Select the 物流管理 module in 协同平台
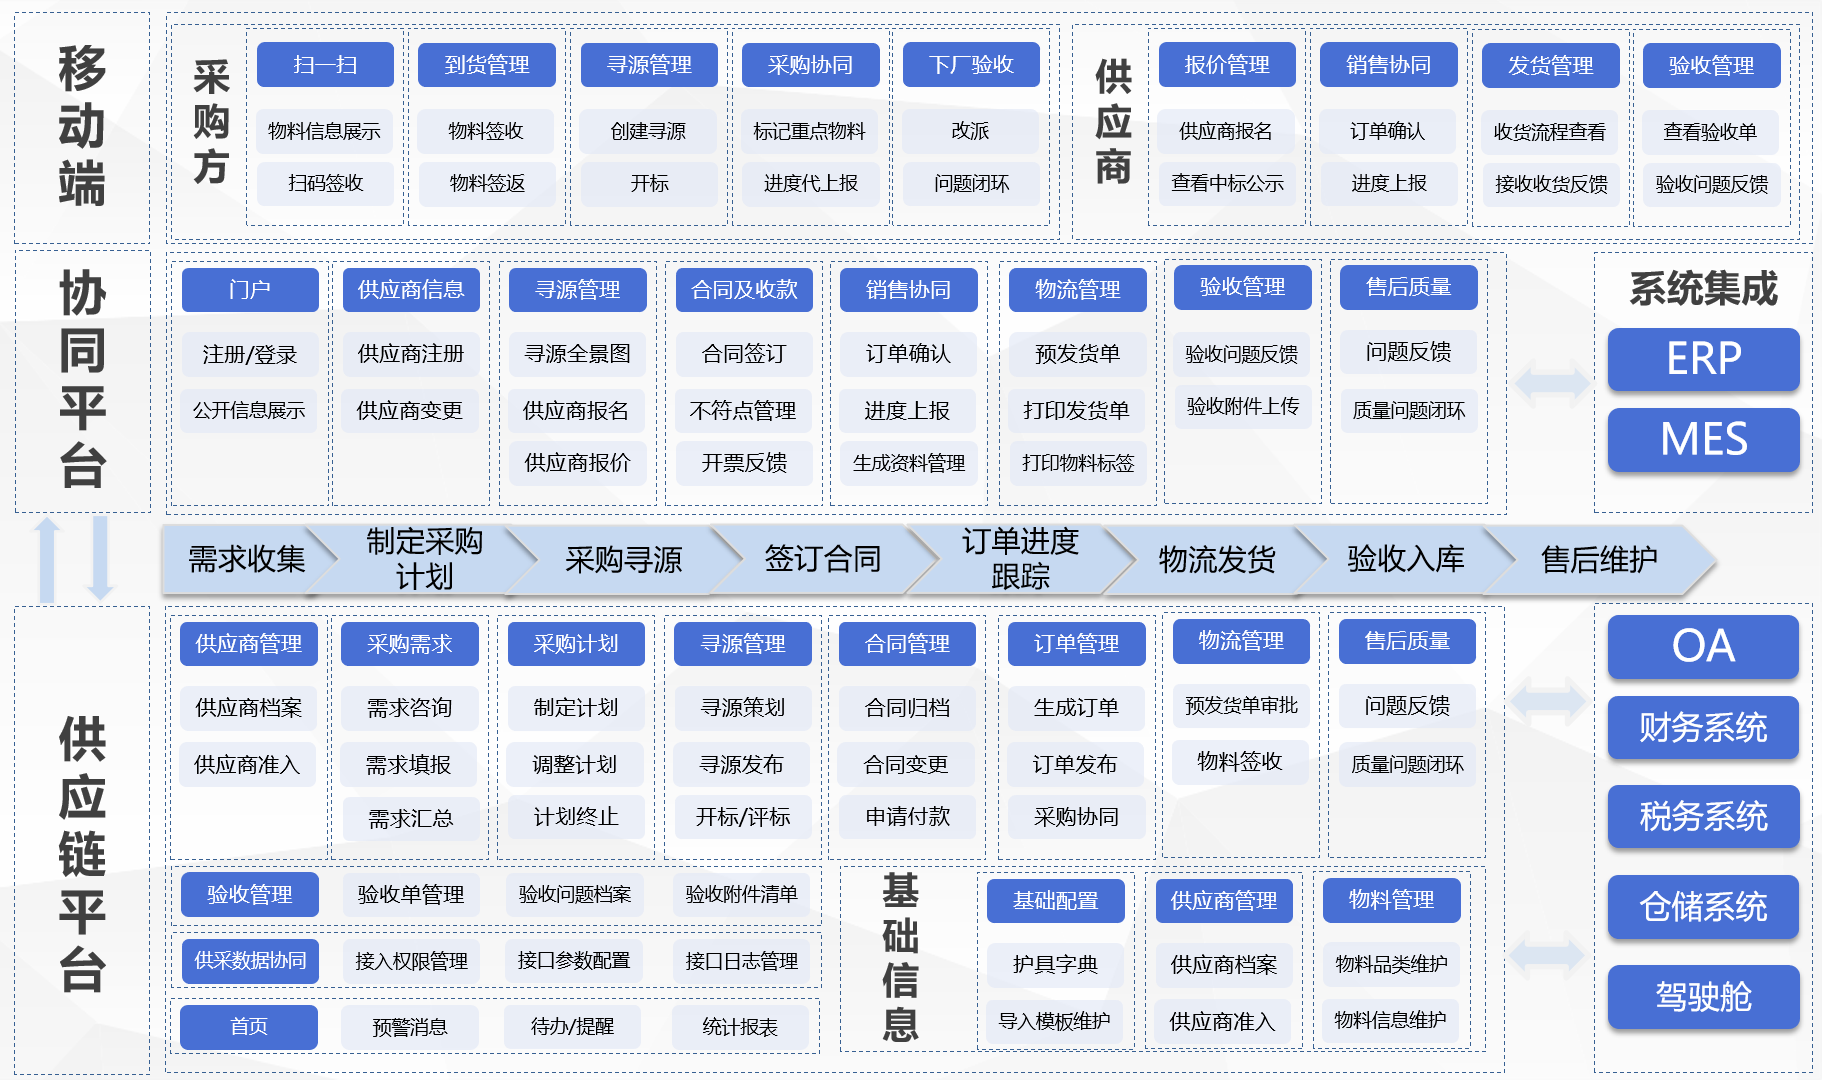1822x1080 pixels. pos(1075,290)
